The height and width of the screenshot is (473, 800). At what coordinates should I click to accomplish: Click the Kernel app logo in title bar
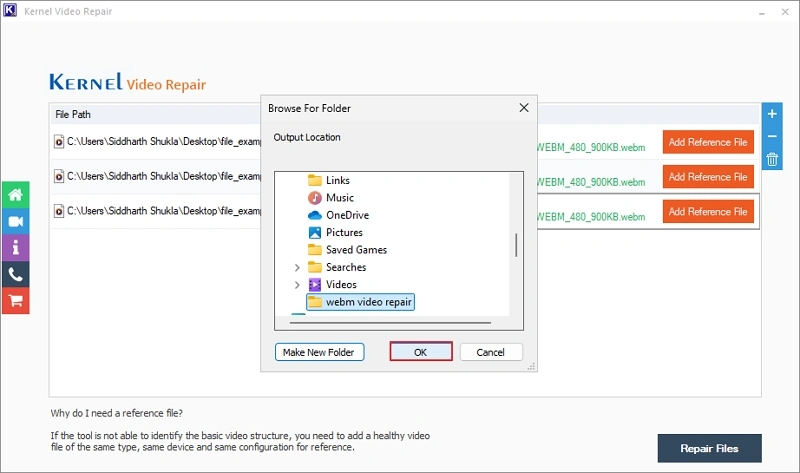pyautogui.click(x=10, y=11)
